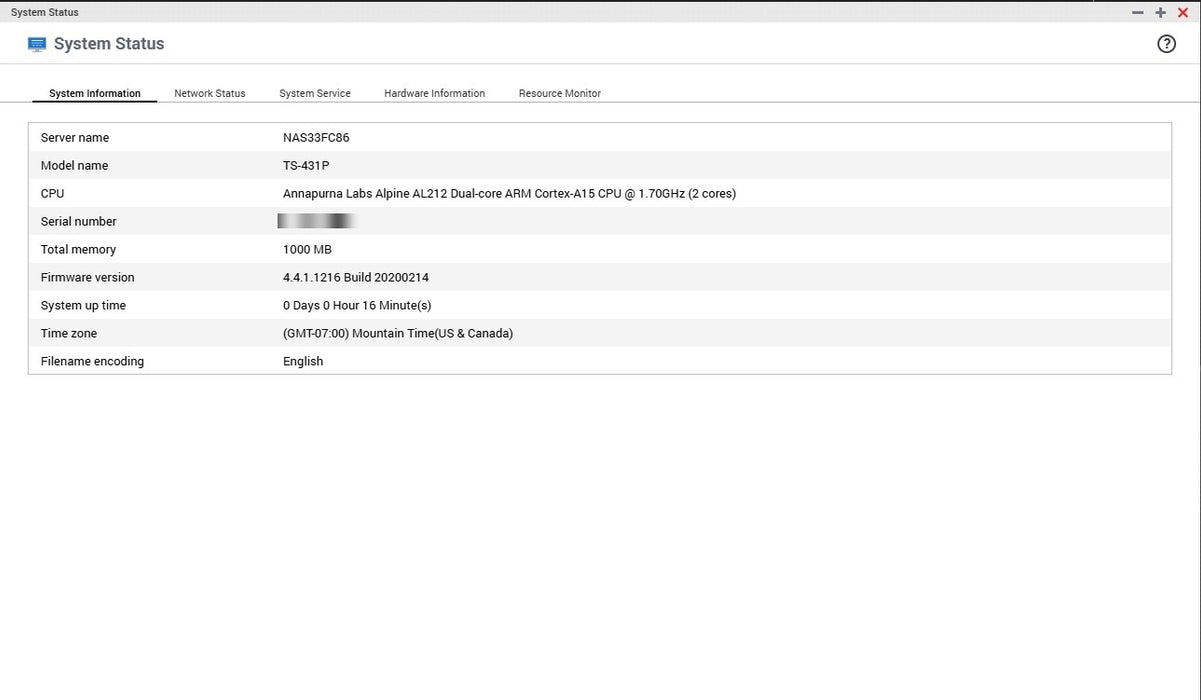
Task: Click the System Status heading text
Action: [109, 44]
